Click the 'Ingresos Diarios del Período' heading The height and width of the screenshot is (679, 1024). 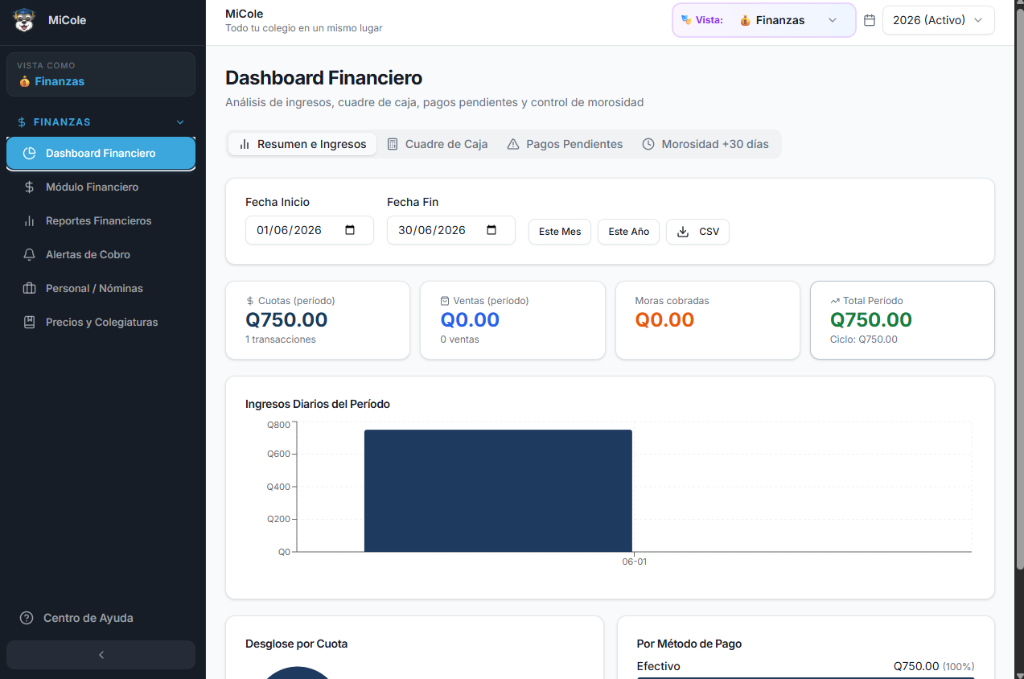[x=317, y=404]
